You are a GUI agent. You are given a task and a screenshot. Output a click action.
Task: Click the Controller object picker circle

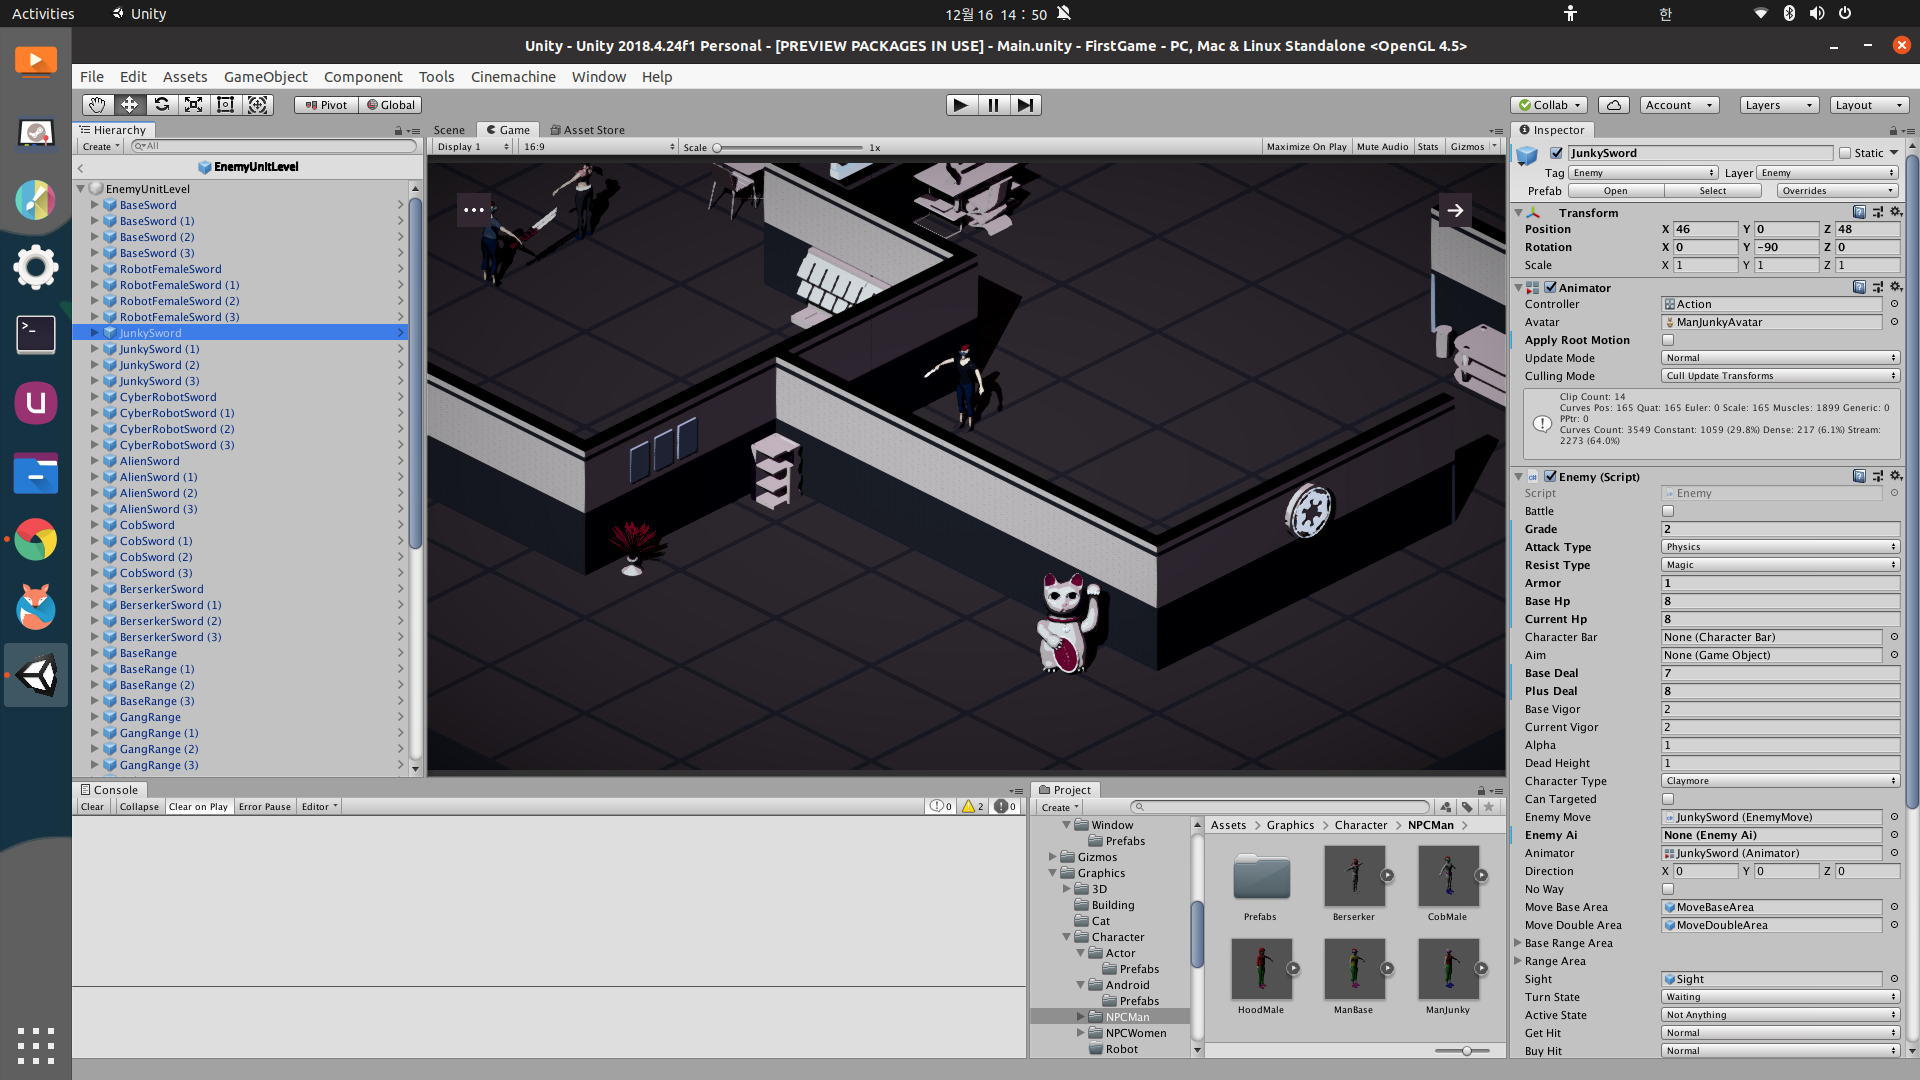tap(1894, 304)
